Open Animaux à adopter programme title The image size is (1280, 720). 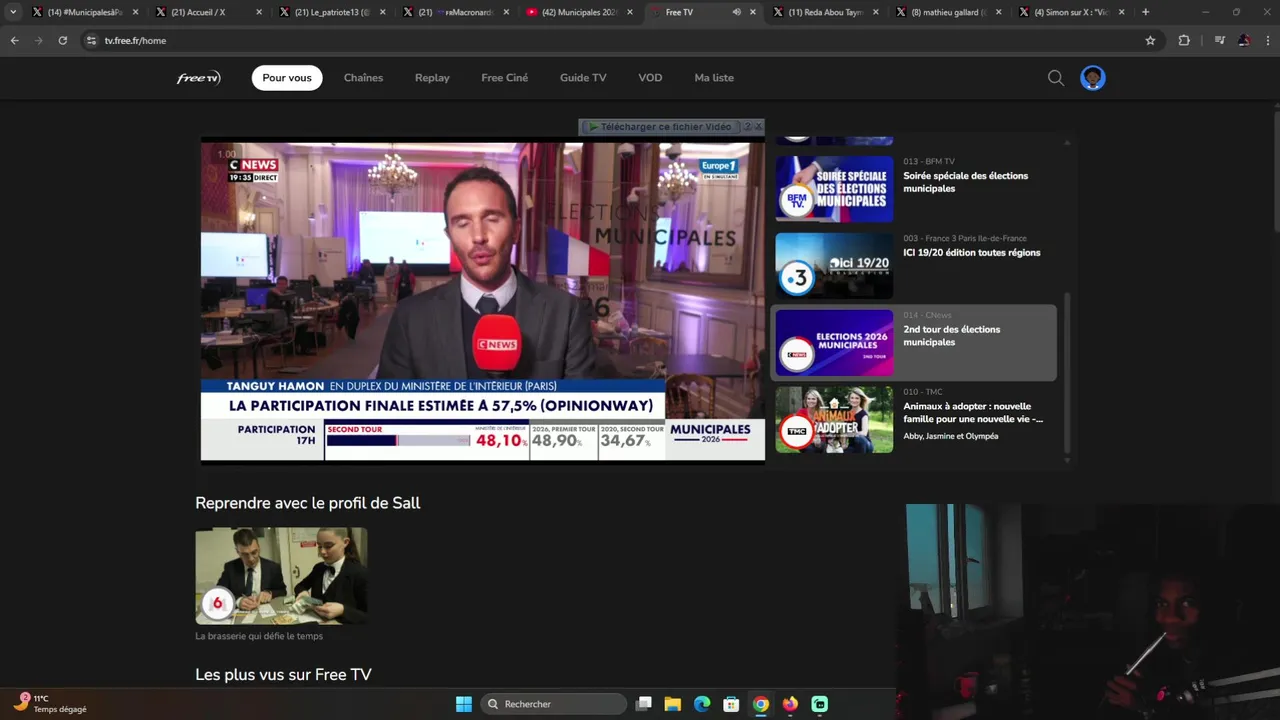(972, 413)
